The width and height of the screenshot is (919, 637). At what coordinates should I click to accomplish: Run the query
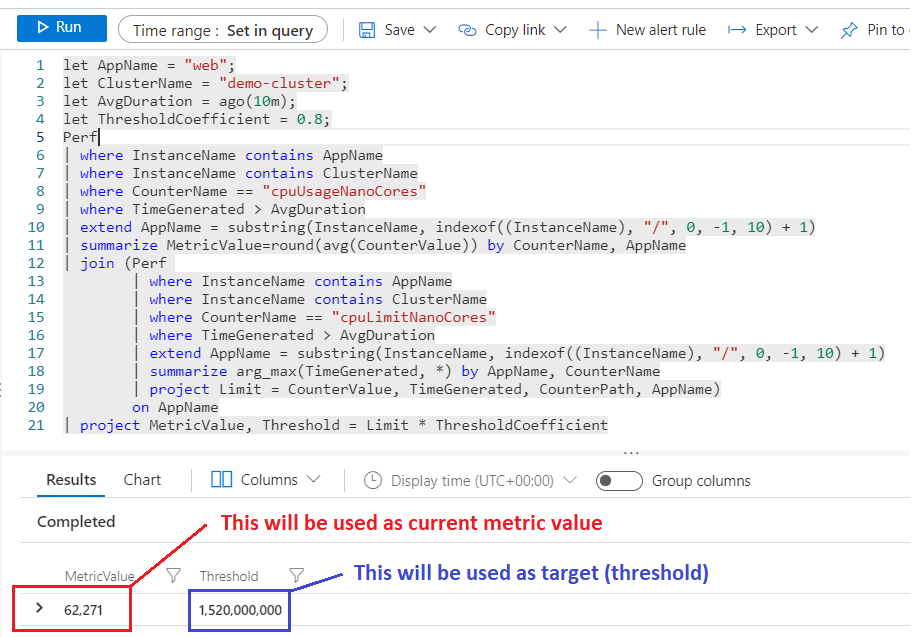[60, 28]
